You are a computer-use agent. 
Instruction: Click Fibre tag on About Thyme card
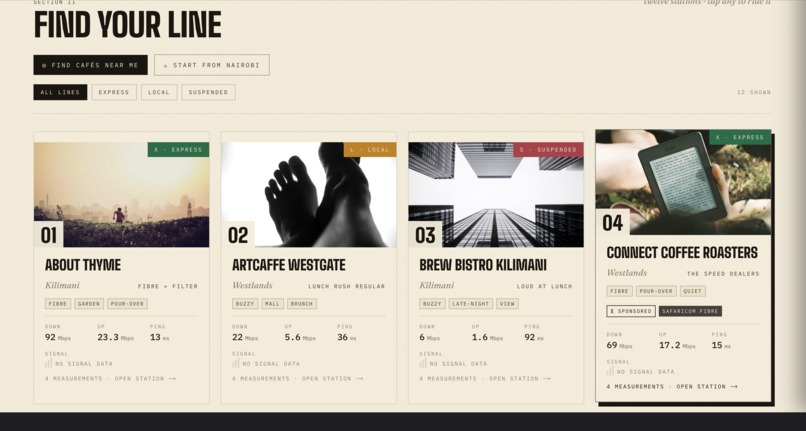[58, 303]
